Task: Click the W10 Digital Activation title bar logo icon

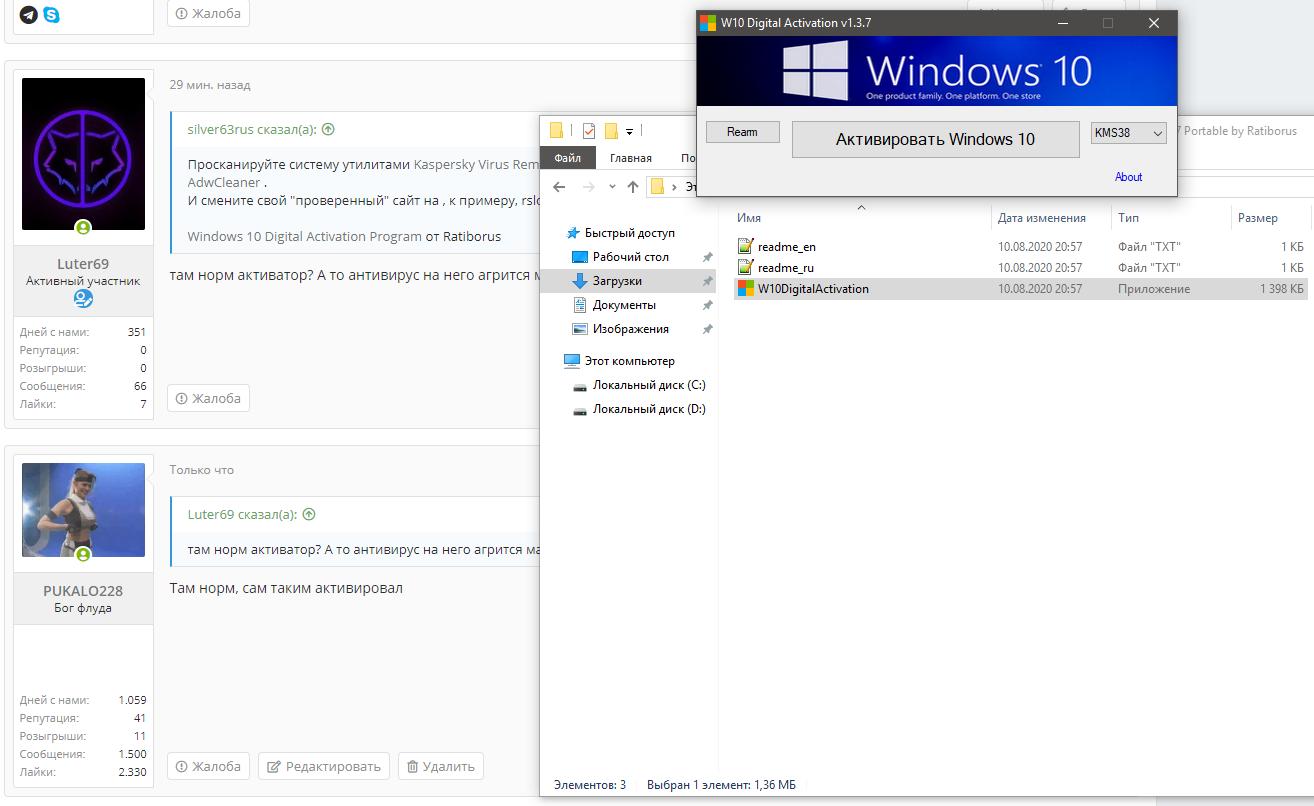Action: [x=708, y=23]
